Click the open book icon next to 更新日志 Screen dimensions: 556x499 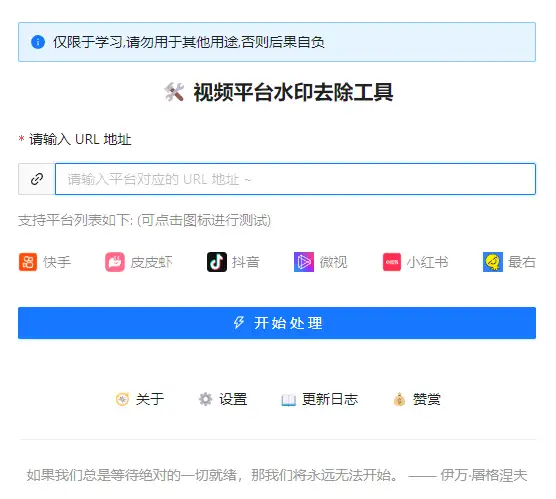(288, 400)
